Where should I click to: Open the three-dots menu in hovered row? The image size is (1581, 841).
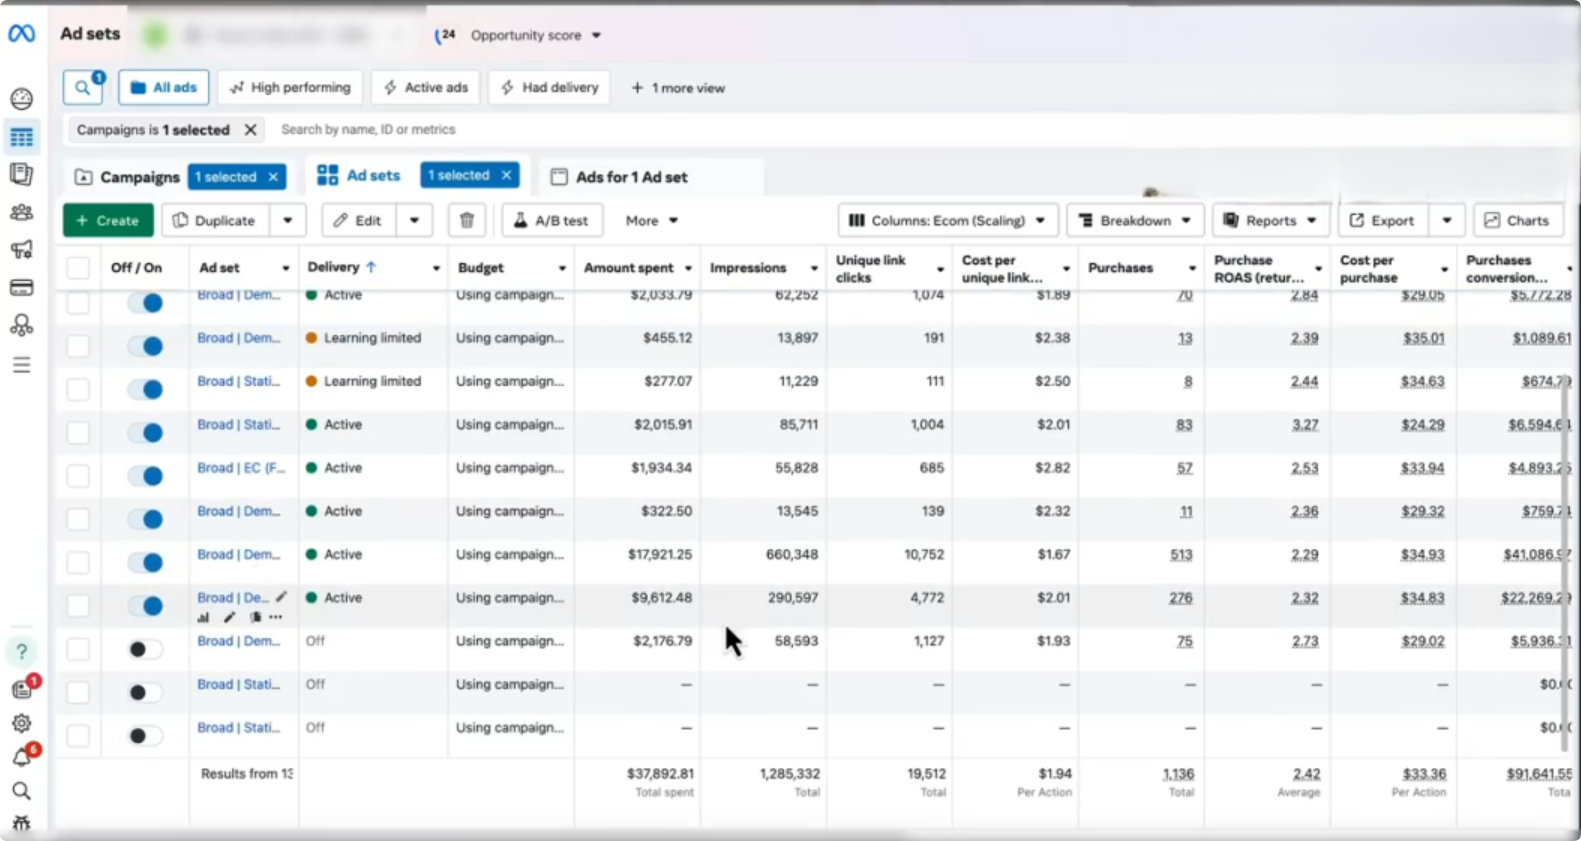pos(276,617)
